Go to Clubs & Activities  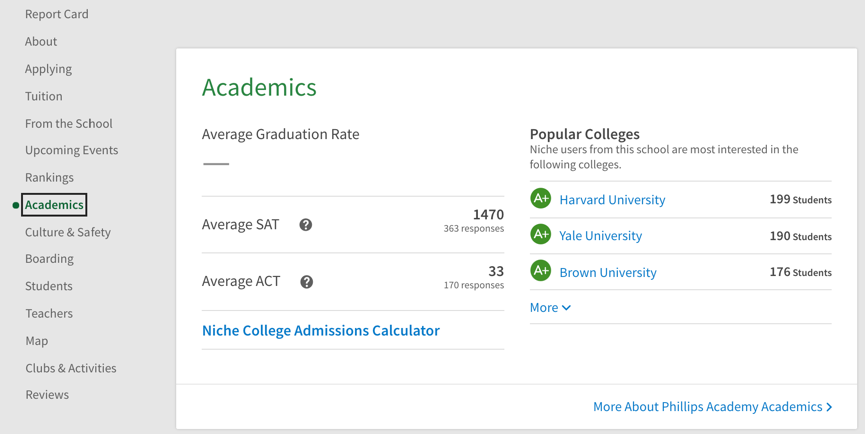coord(71,368)
